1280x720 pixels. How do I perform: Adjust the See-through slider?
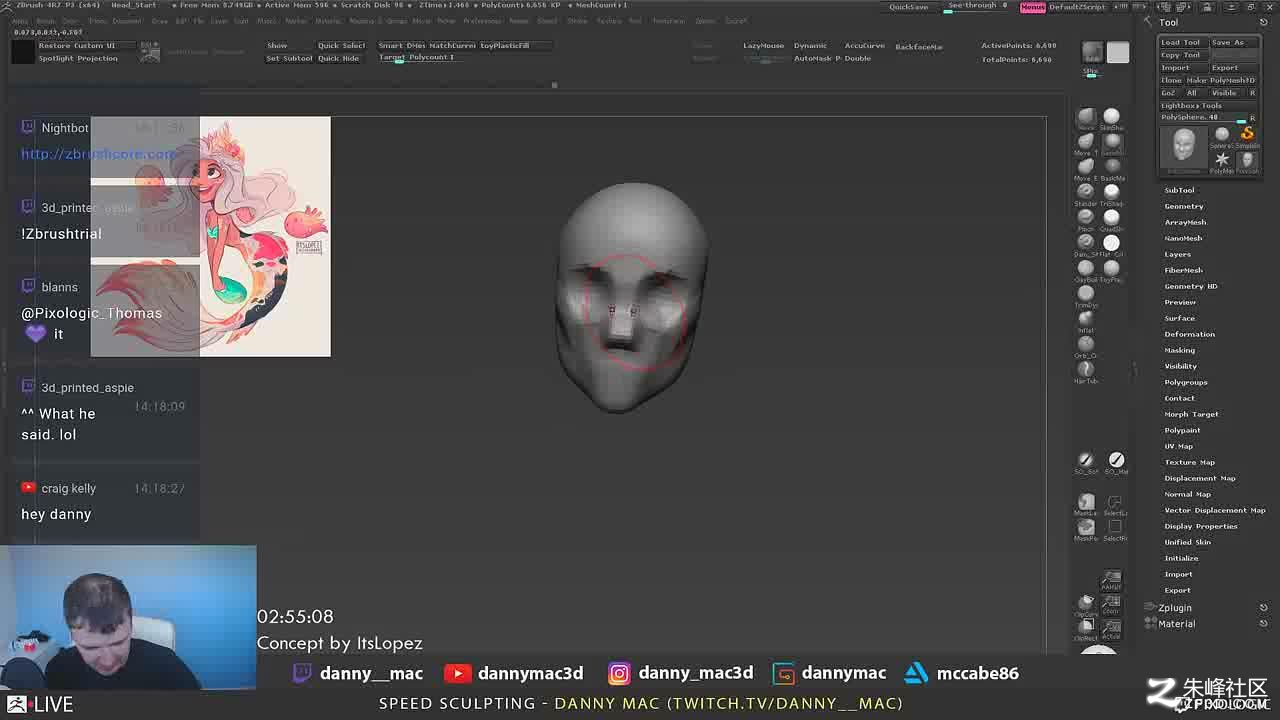(x=977, y=6)
